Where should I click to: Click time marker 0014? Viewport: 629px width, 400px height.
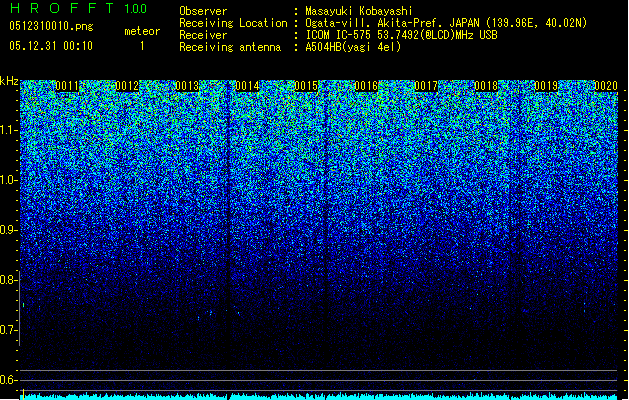click(x=247, y=86)
